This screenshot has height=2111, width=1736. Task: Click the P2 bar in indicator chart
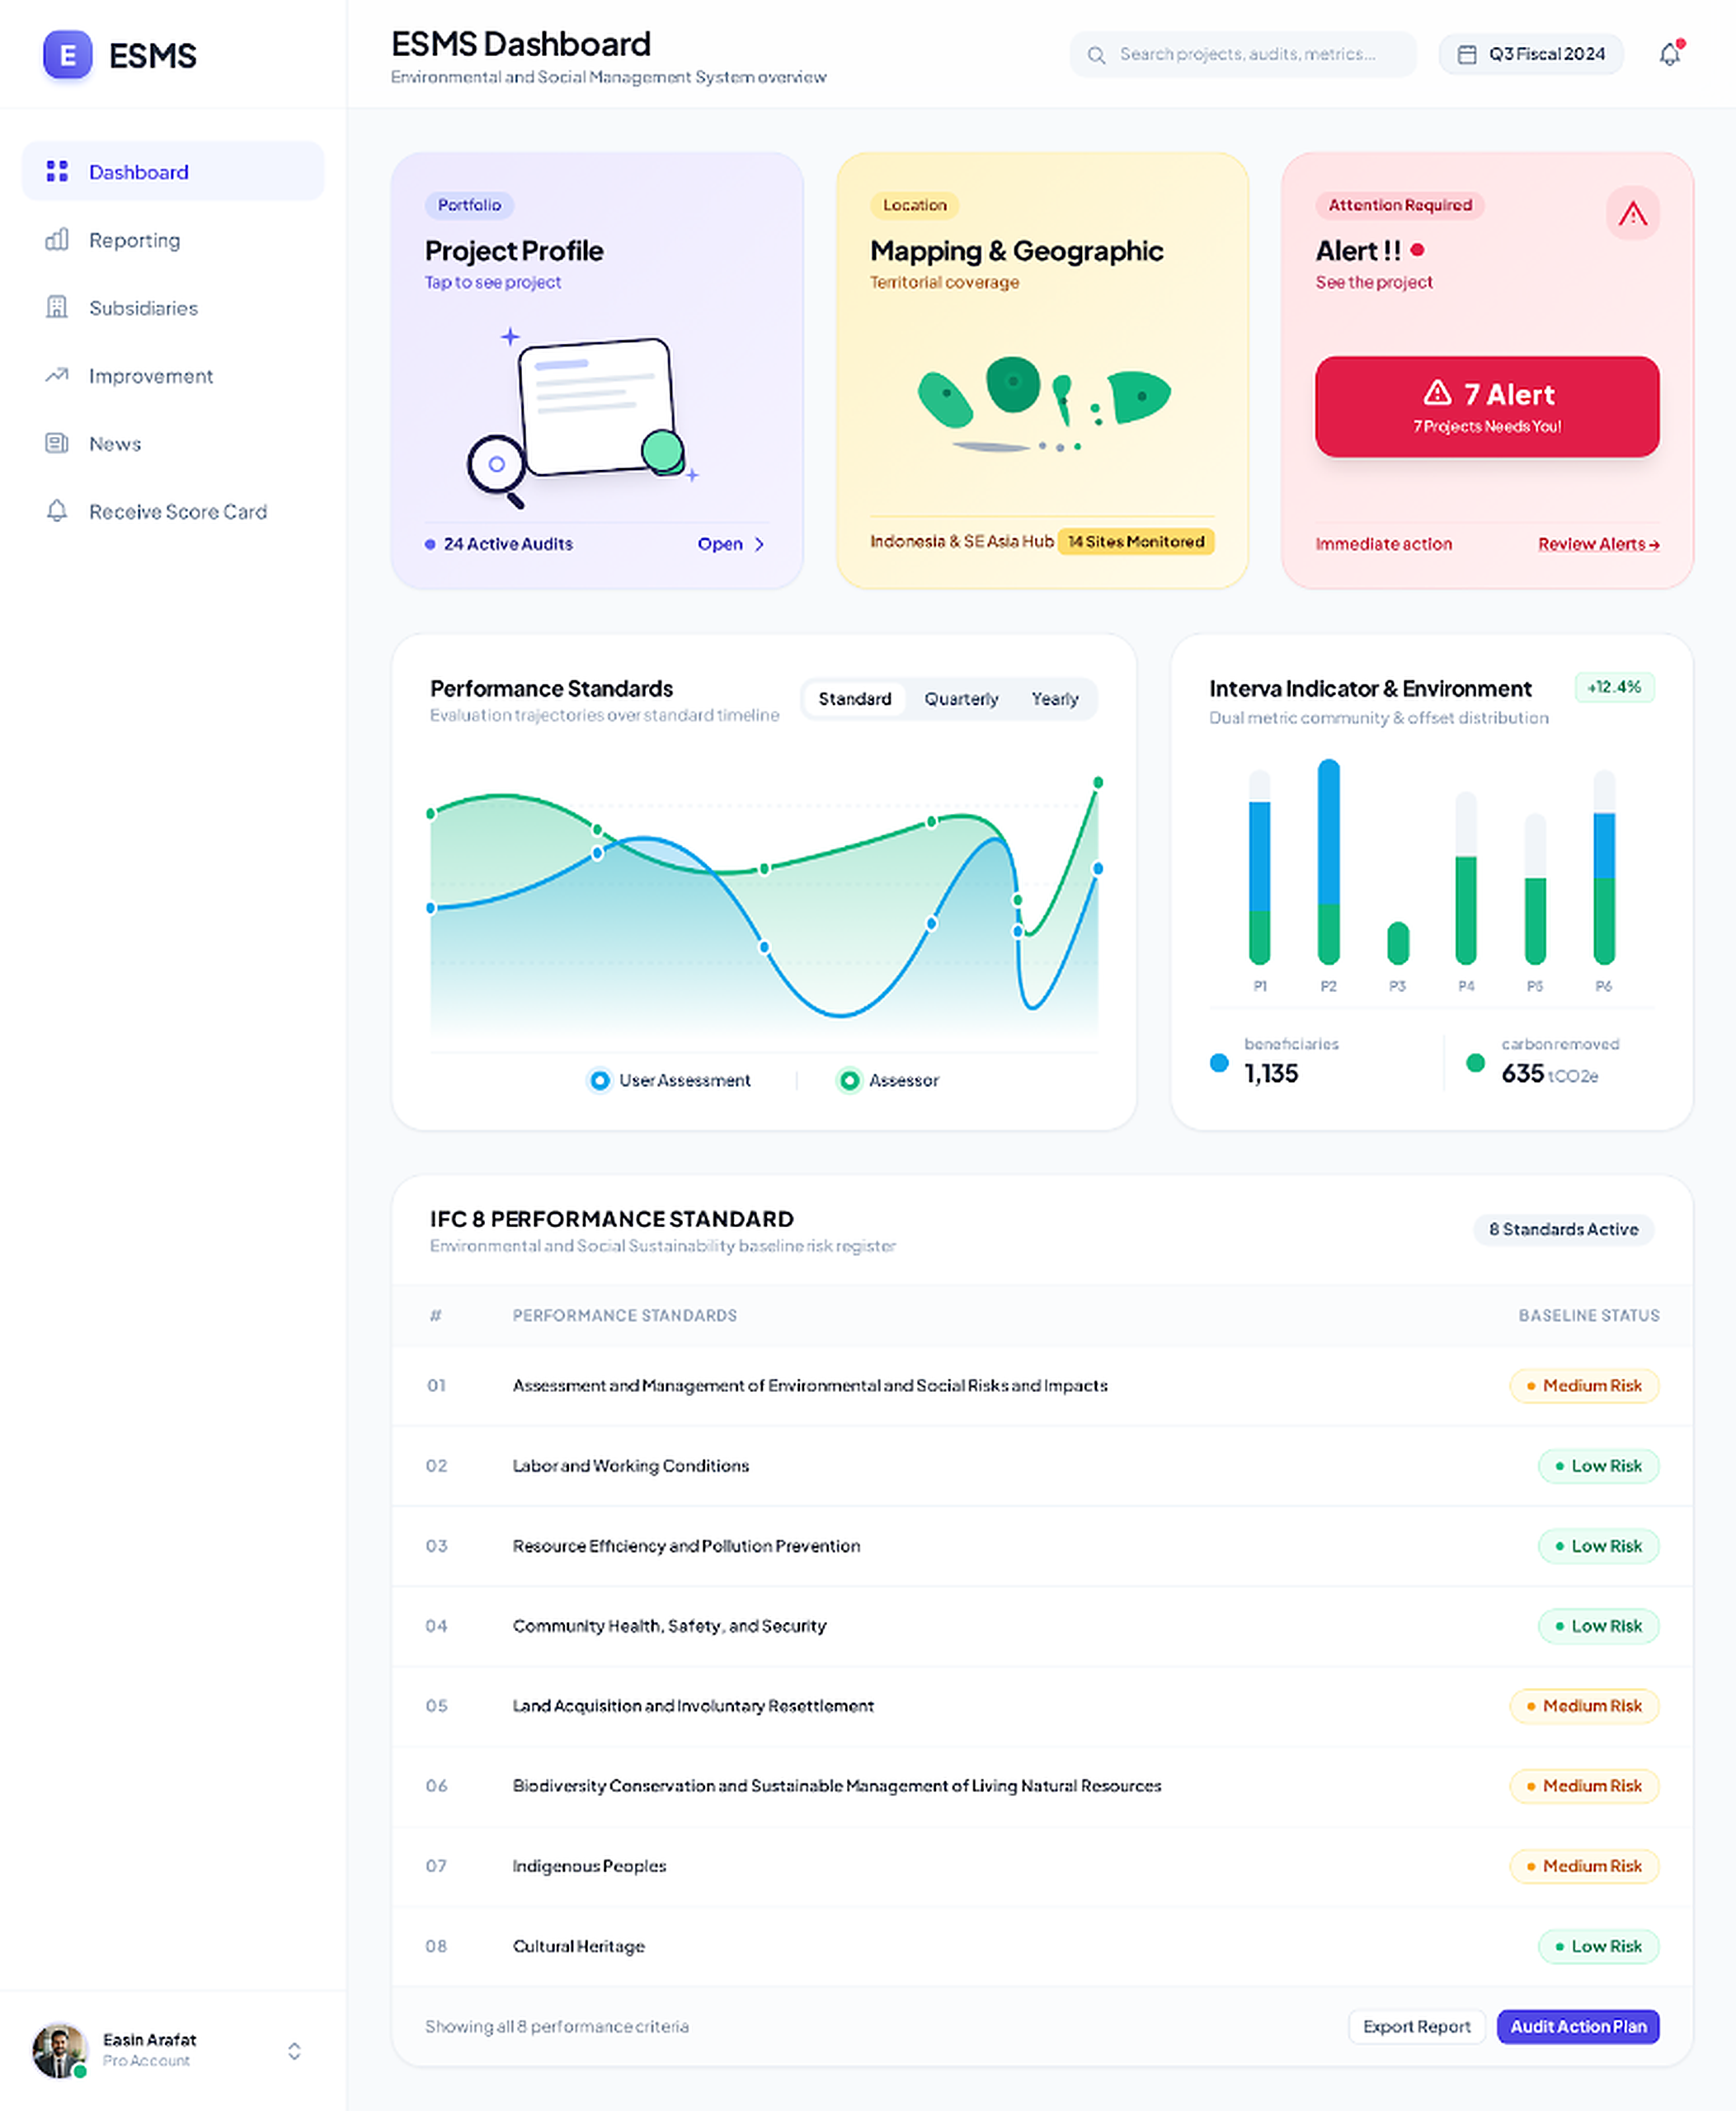(x=1328, y=861)
